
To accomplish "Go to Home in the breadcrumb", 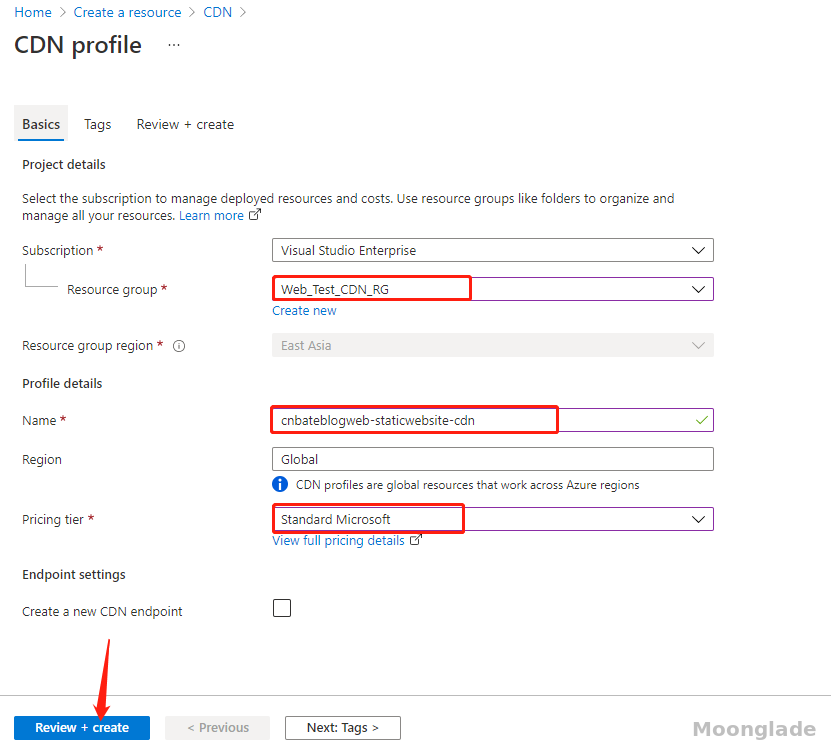I will click(x=33, y=12).
